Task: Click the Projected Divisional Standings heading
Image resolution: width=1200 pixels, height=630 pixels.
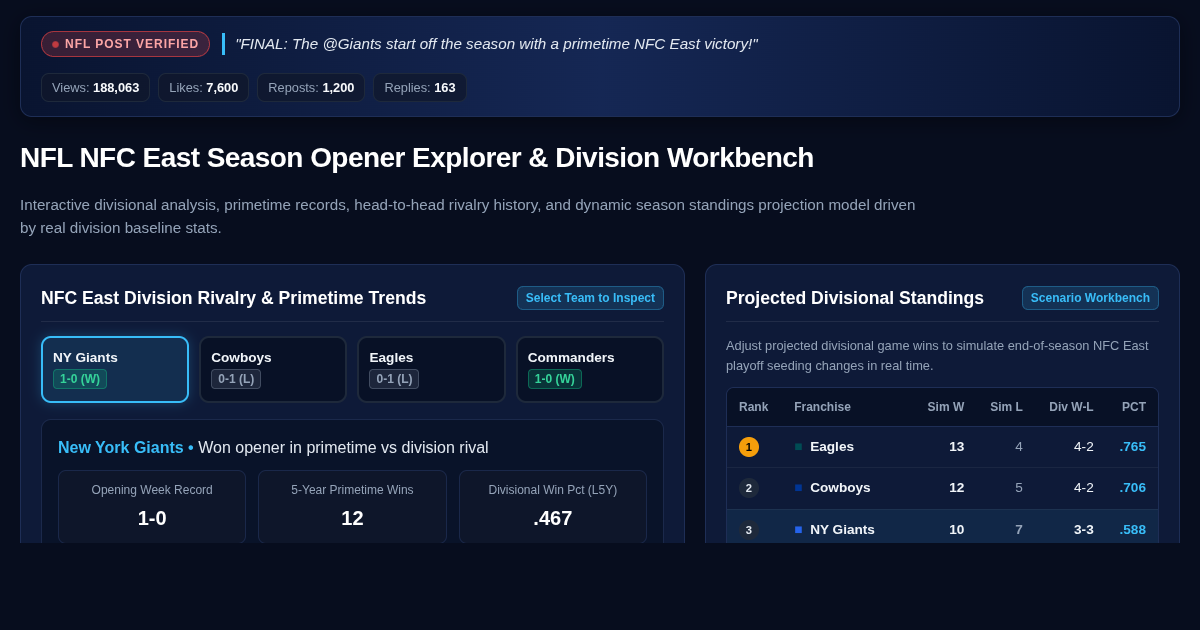Action: point(855,298)
